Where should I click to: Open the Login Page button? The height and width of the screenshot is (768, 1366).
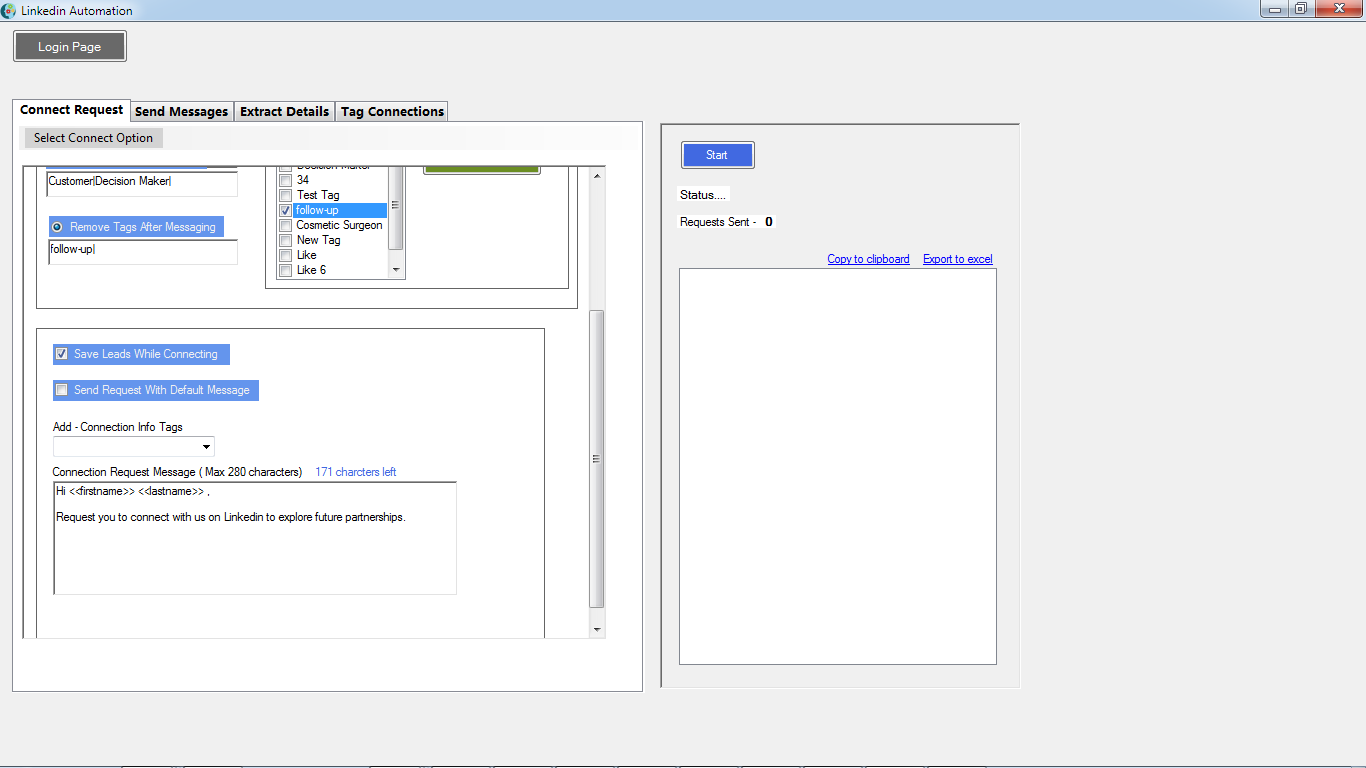coord(70,47)
